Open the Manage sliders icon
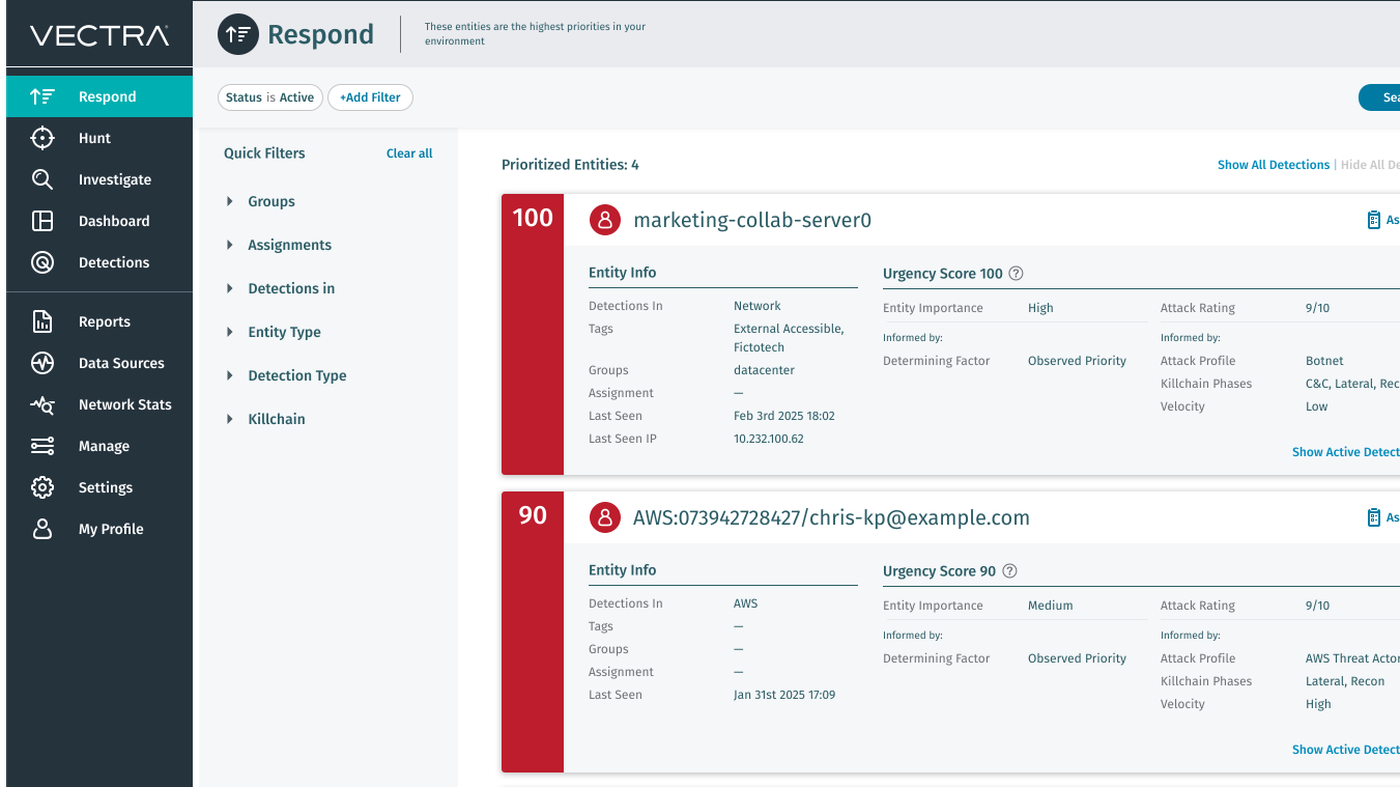 coord(42,446)
